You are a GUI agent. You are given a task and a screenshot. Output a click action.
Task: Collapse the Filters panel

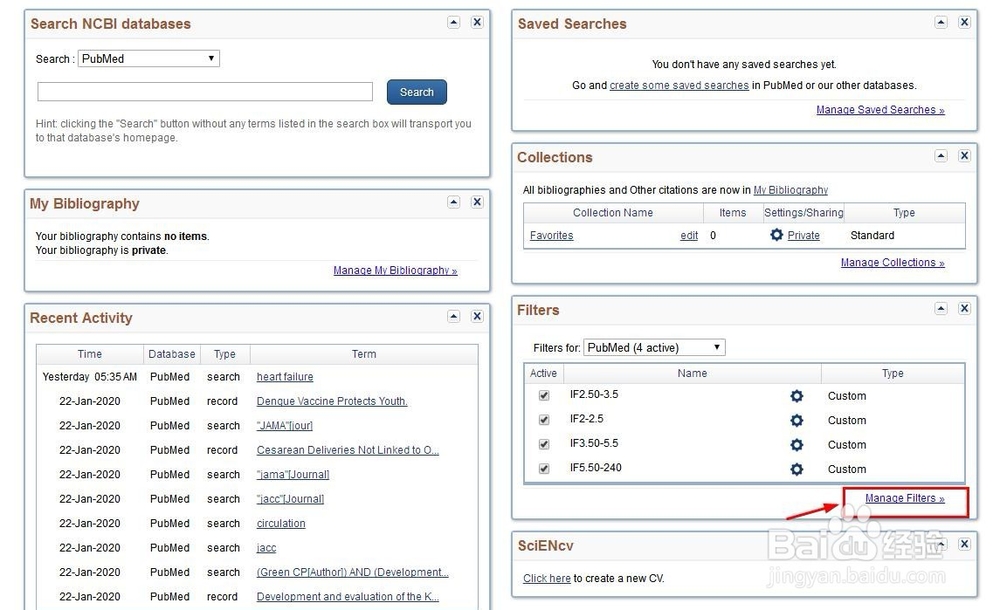pyautogui.click(x=941, y=309)
